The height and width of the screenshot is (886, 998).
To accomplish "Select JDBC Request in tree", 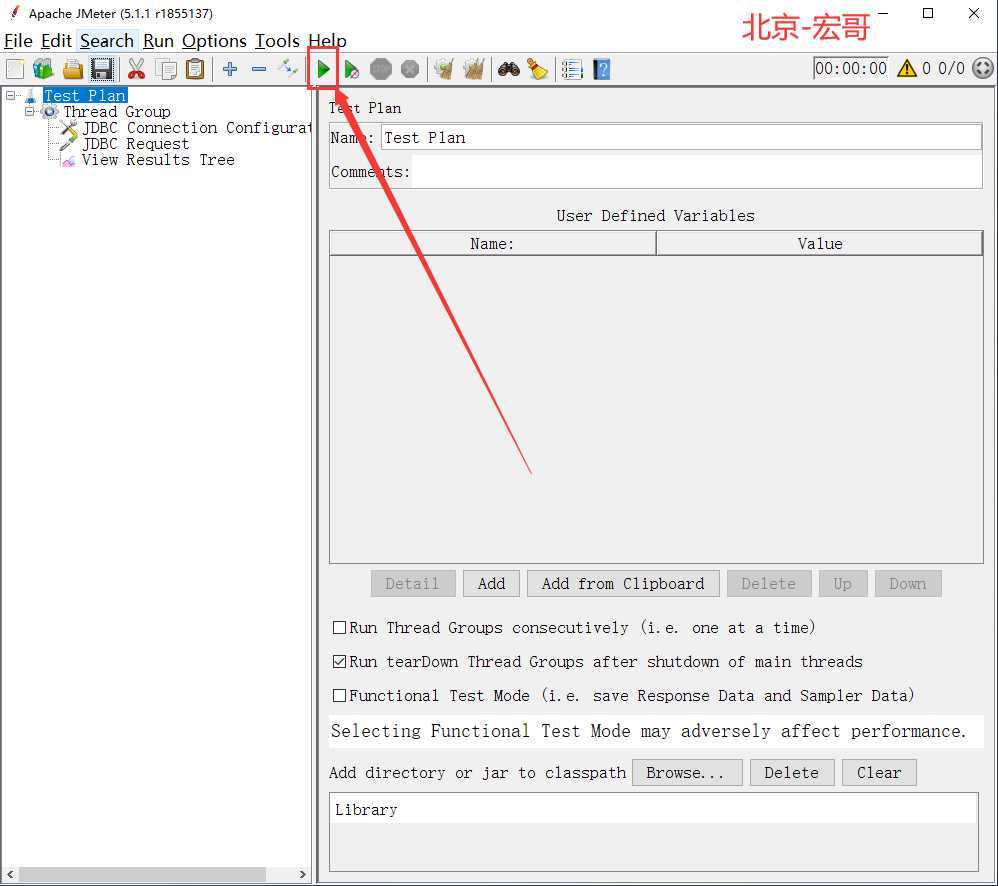I will (x=136, y=144).
